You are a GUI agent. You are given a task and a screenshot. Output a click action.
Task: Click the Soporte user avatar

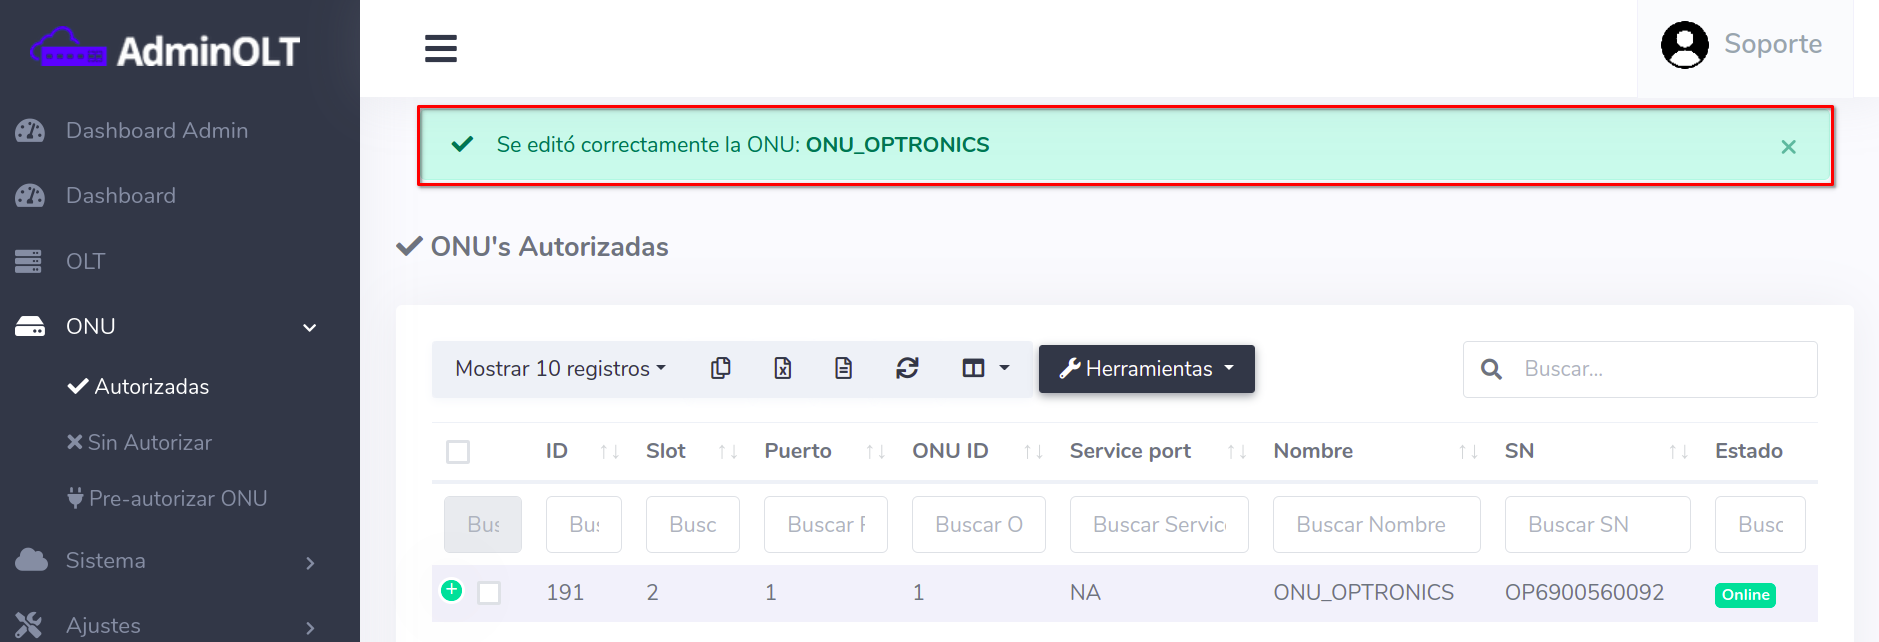(1684, 45)
